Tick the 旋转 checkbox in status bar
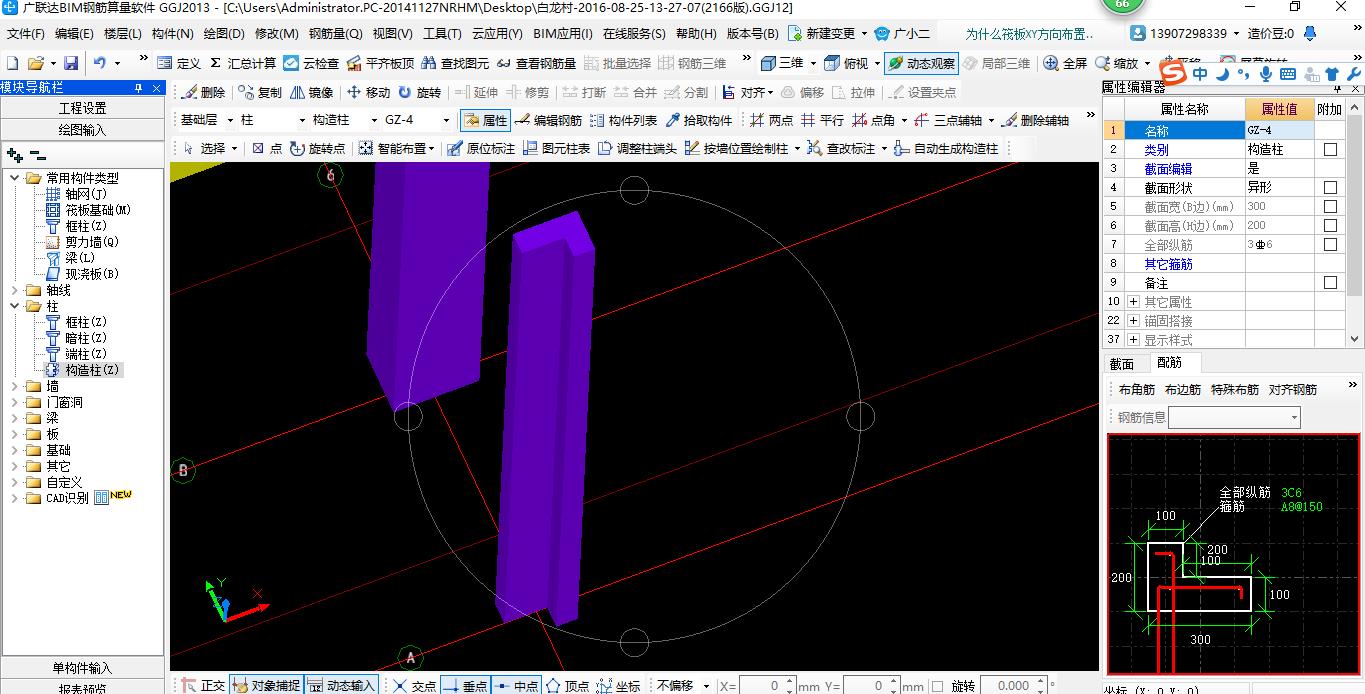 coord(937,686)
